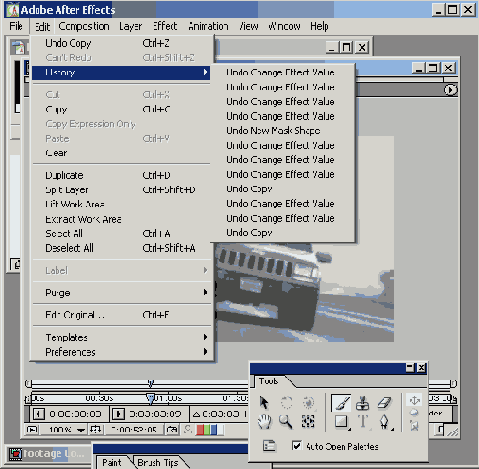Click the always preview this view icon

[32, 430]
